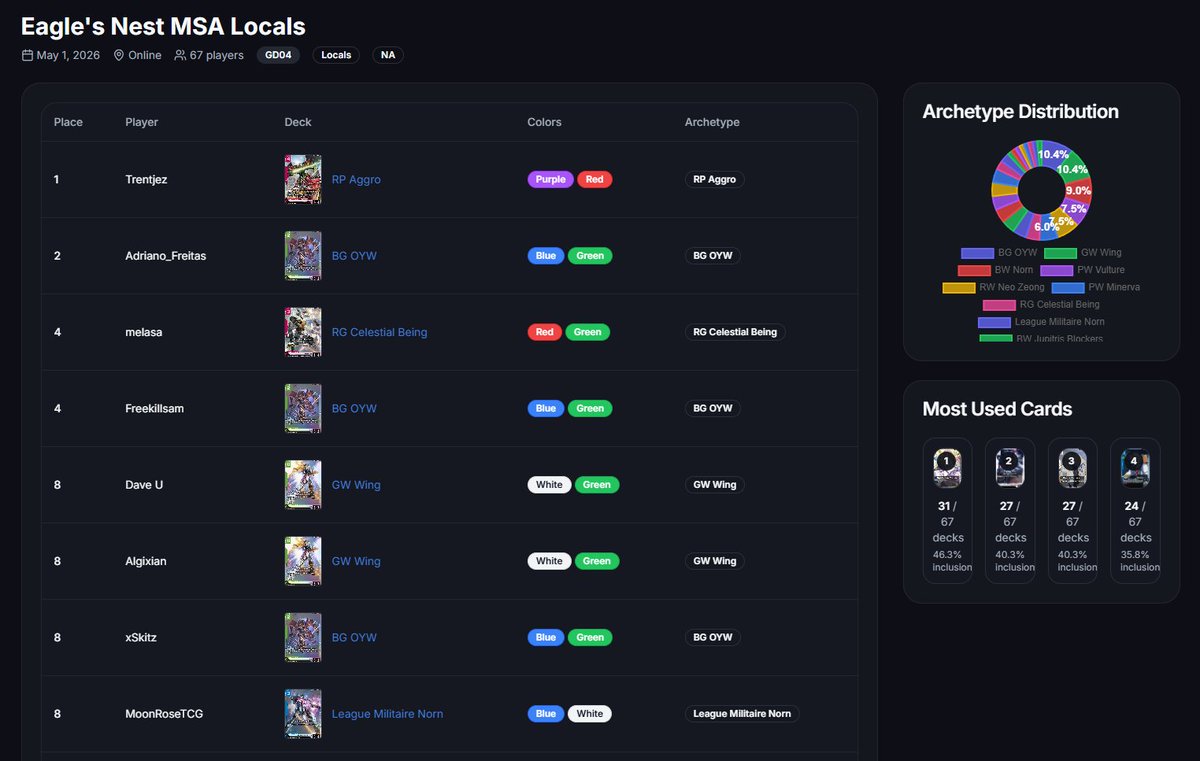Toggle RW Neo Zeong legend swatch
Image resolution: width=1200 pixels, height=761 pixels.
958,287
